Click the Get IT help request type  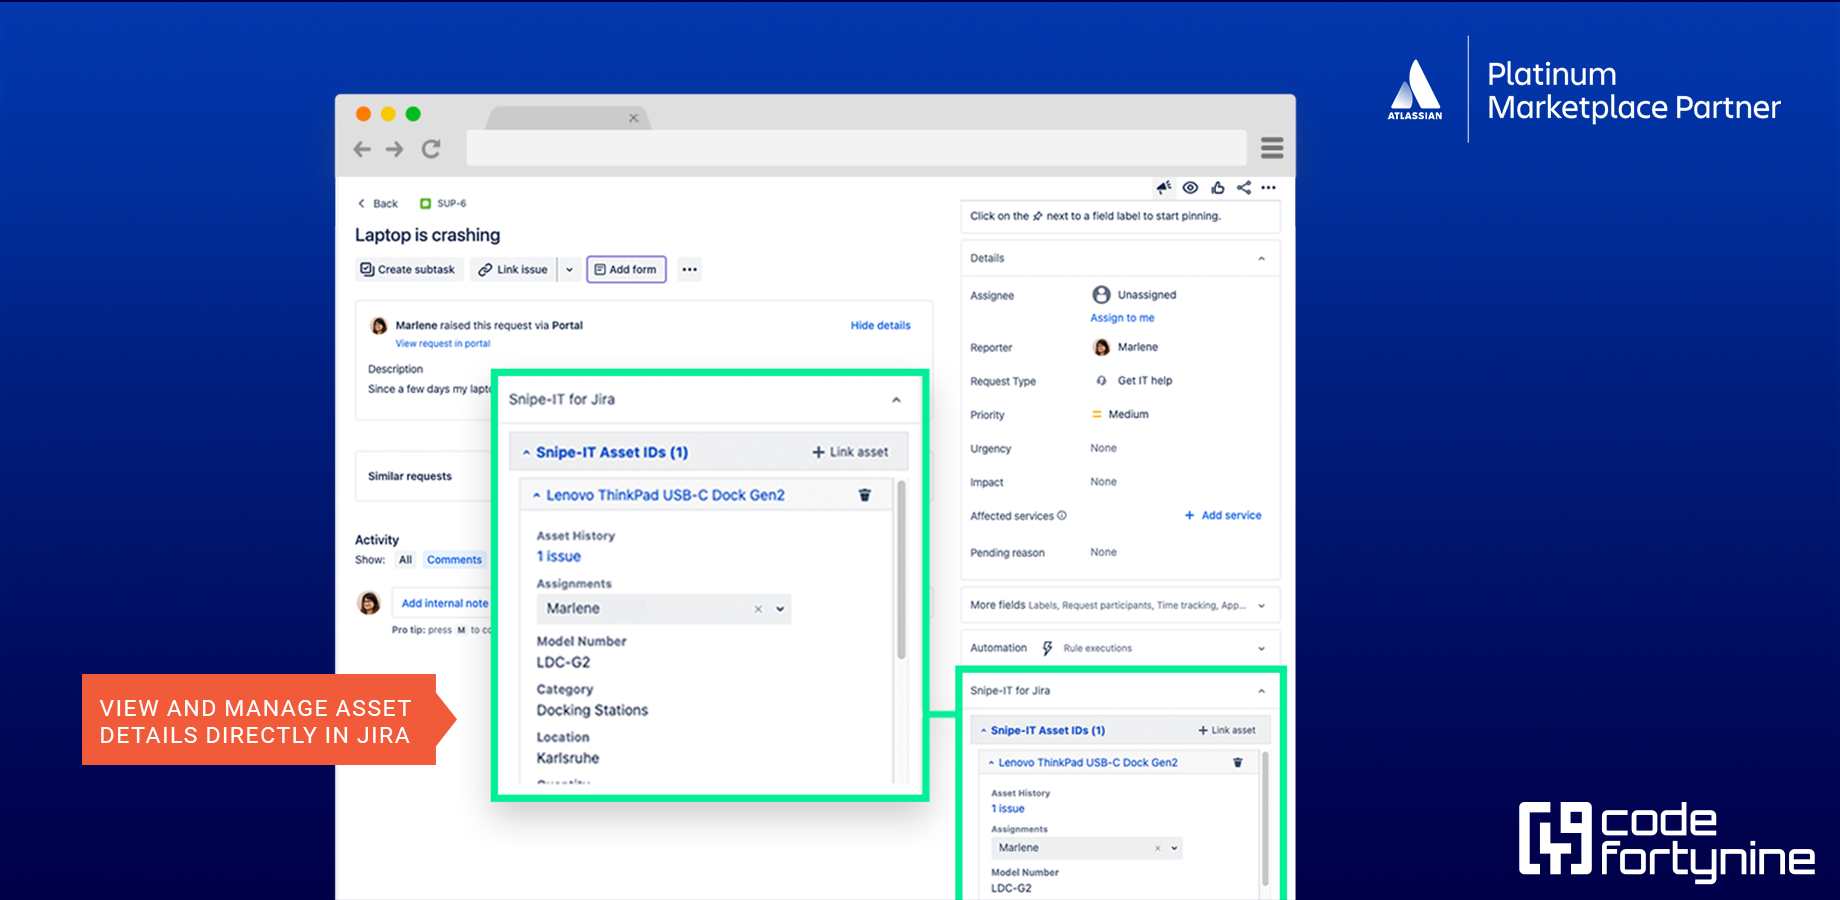1134,381
